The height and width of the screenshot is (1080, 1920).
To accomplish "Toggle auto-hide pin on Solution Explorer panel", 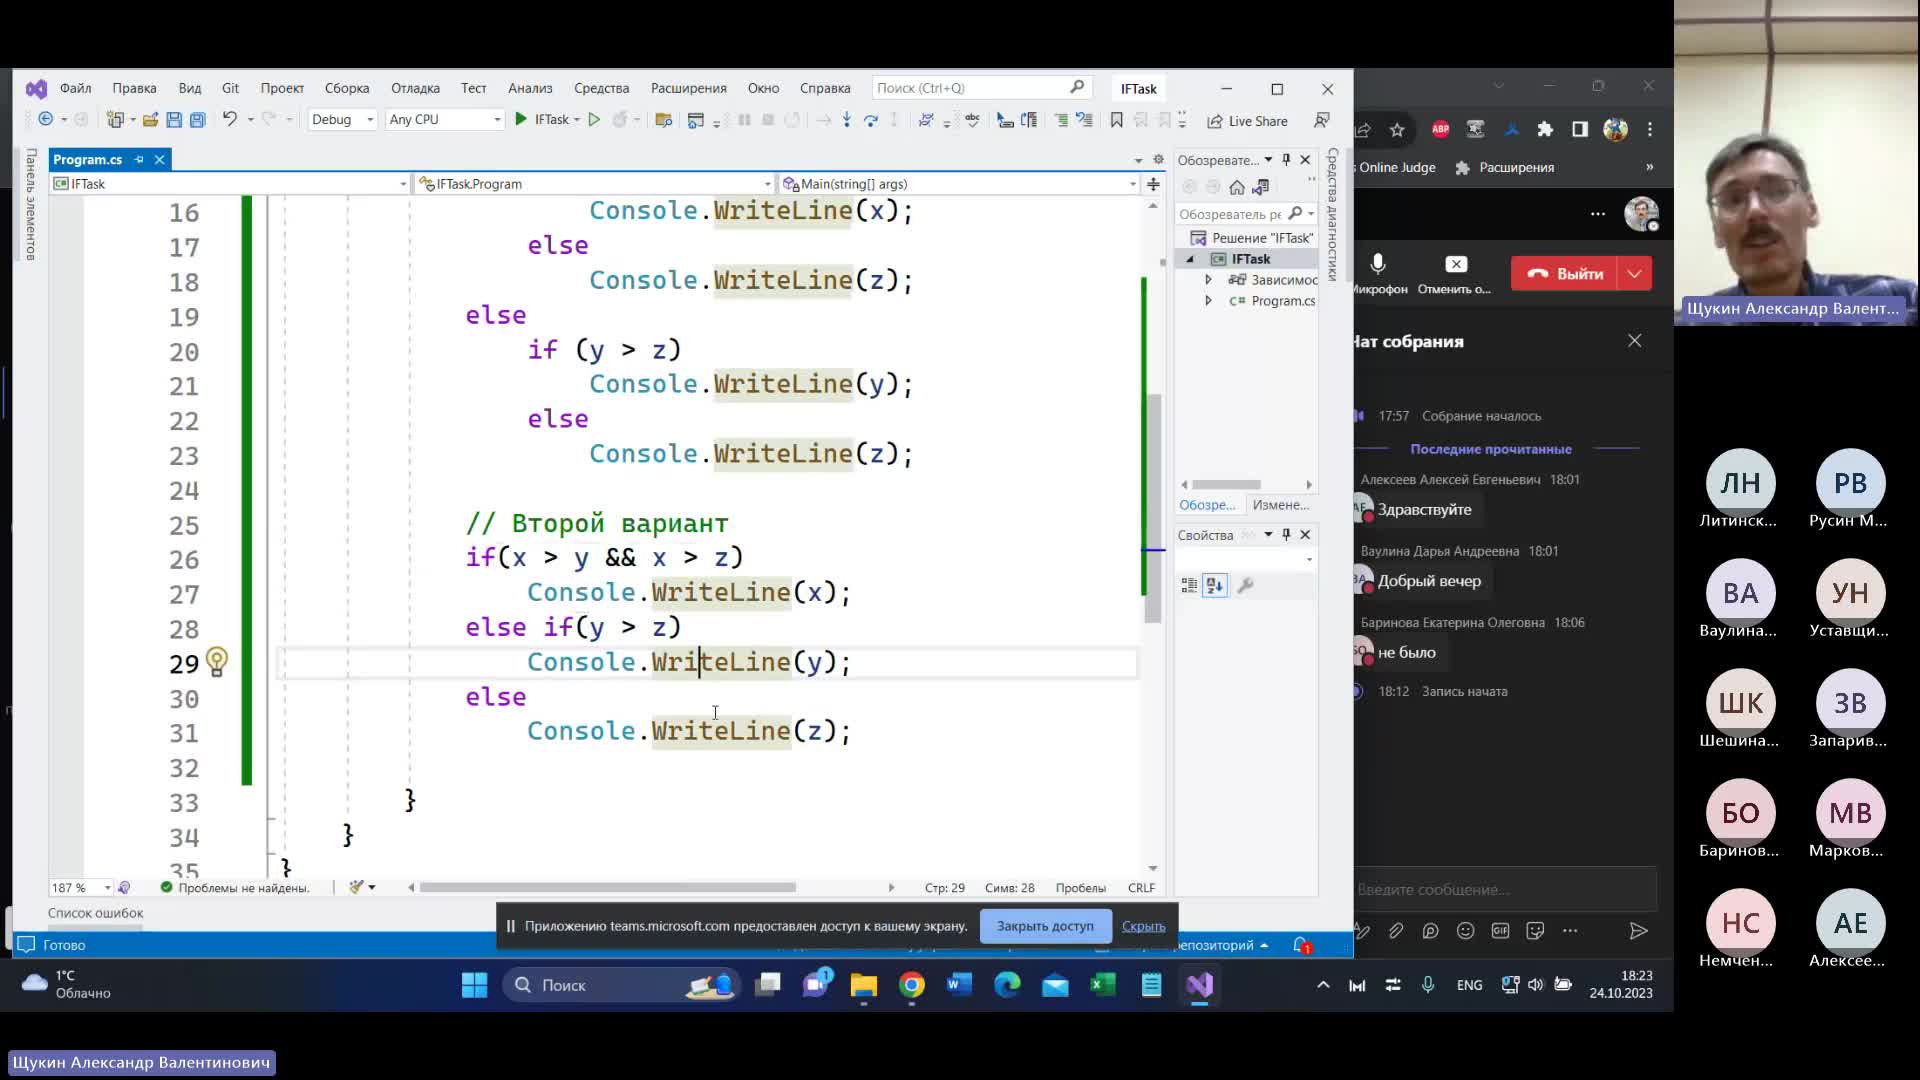I will point(1287,160).
